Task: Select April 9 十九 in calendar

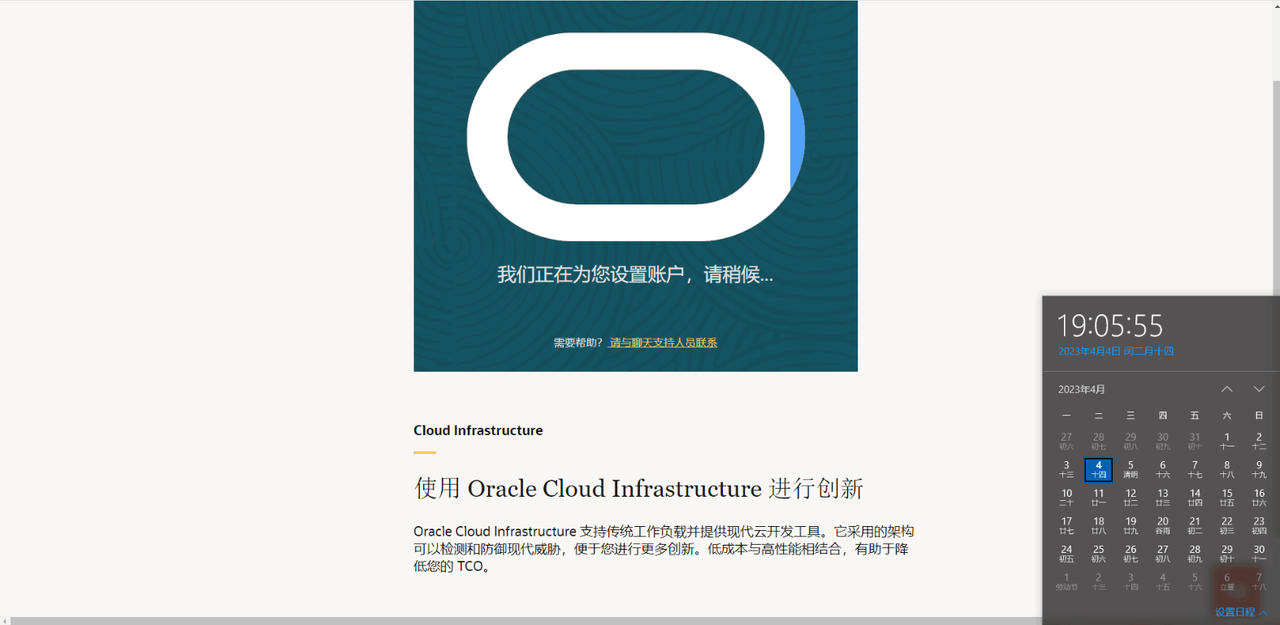Action: [x=1259, y=469]
